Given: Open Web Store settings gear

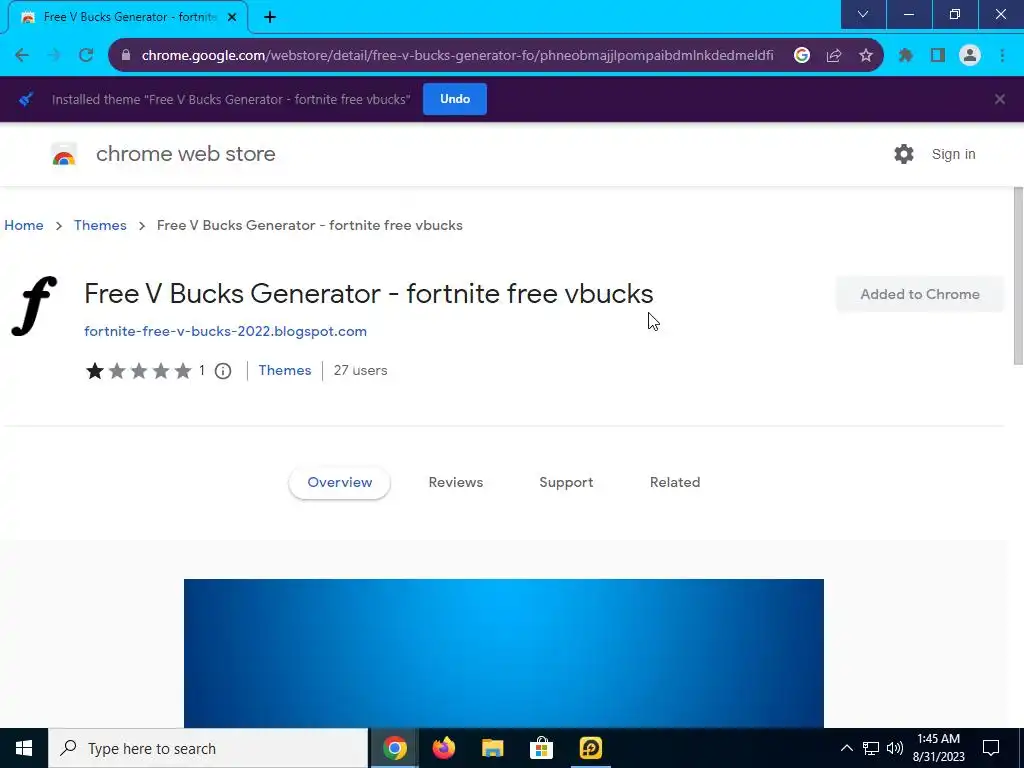Looking at the screenshot, I should tap(904, 154).
